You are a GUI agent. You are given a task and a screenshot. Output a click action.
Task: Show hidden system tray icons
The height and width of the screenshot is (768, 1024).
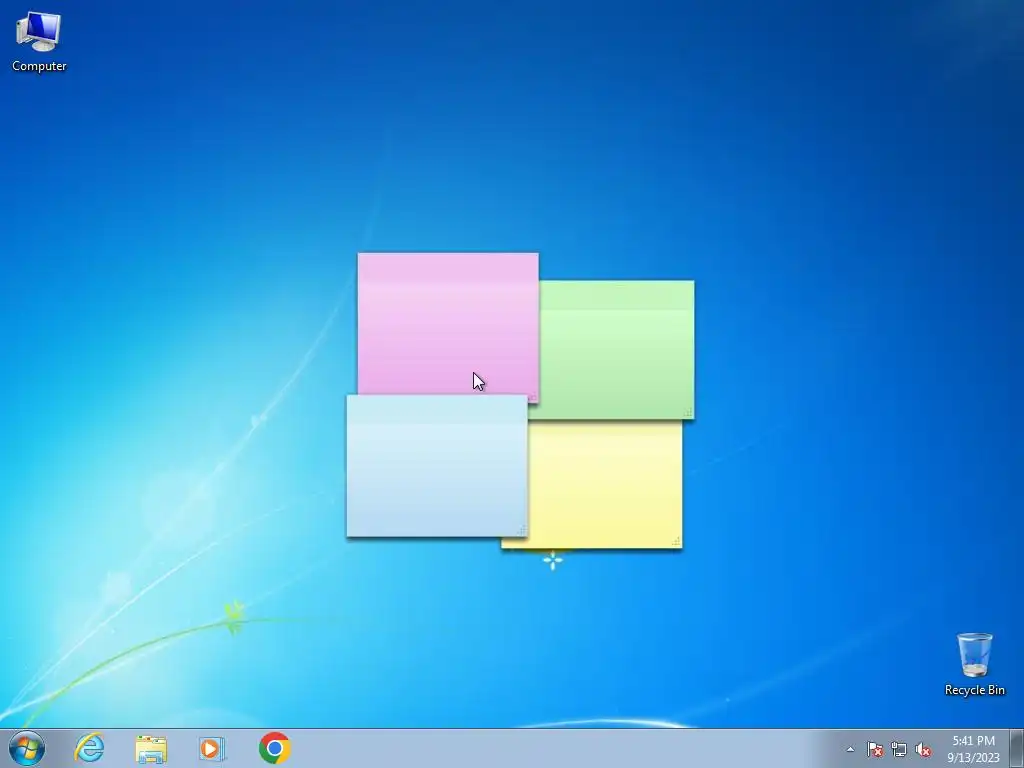point(850,749)
